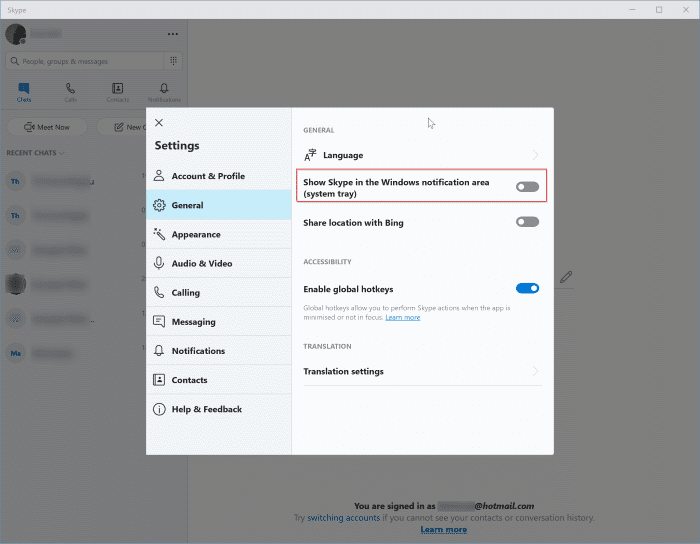Open the dial pad icon

(173, 61)
